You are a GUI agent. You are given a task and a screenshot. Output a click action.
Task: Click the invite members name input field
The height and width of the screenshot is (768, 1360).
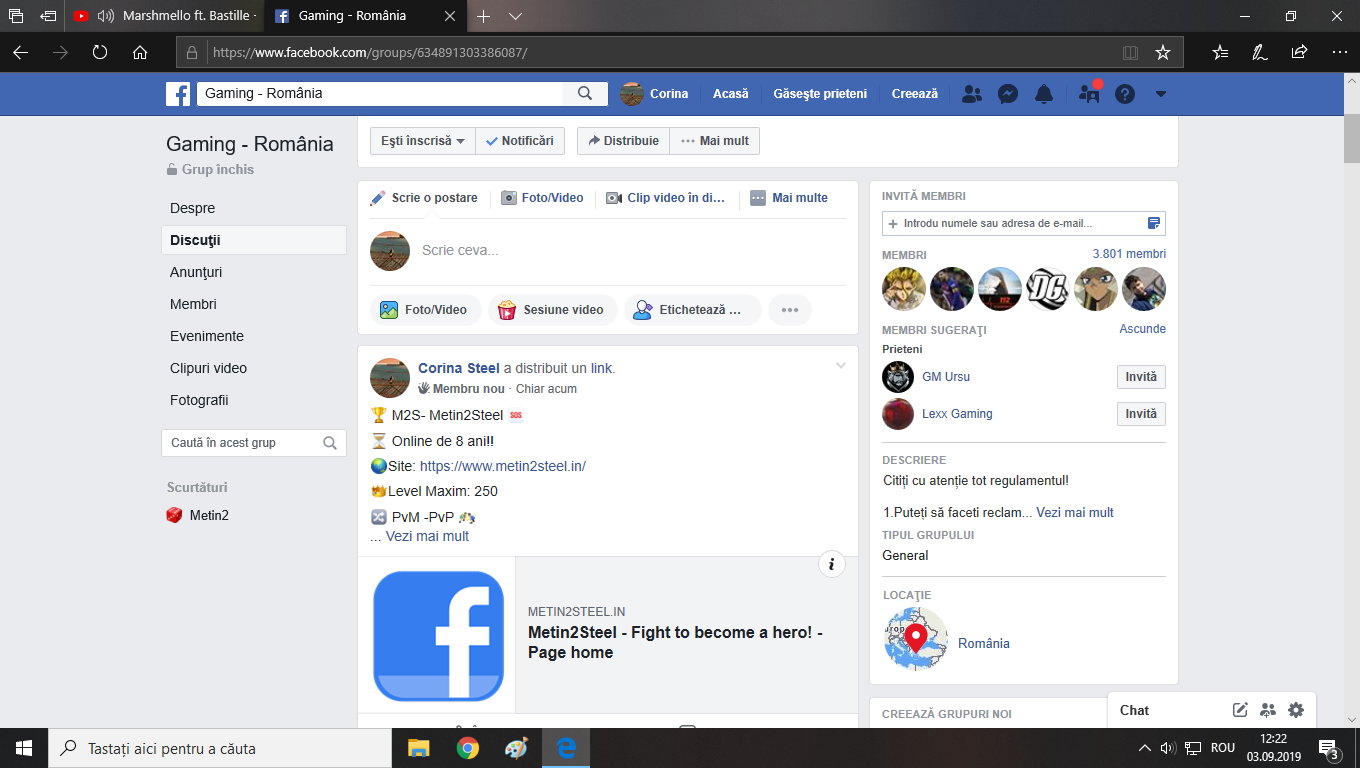(x=1023, y=223)
